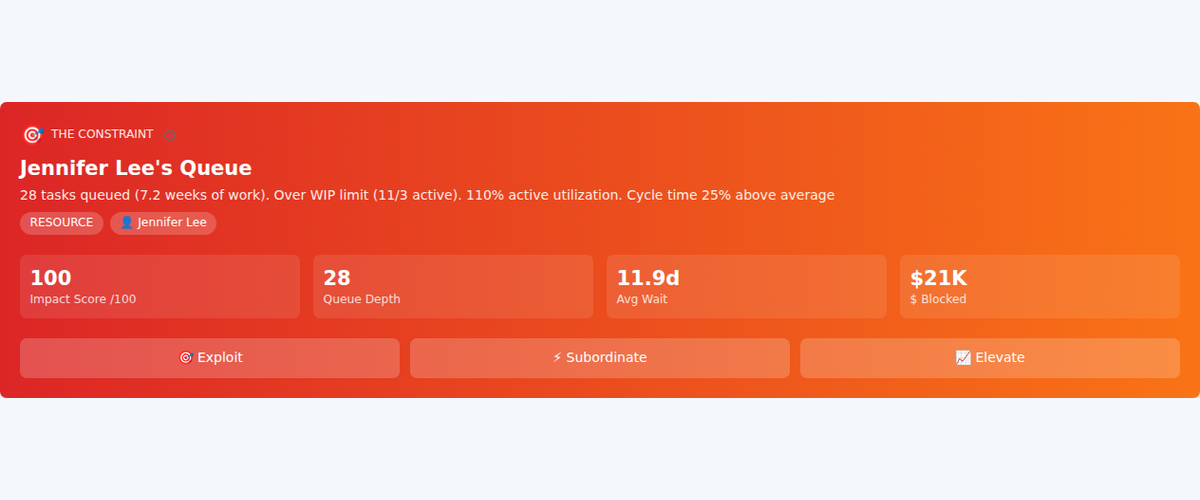Viewport: 1200px width, 500px height.
Task: Click the Jennifer Lee's Queue heading
Action: coord(136,168)
